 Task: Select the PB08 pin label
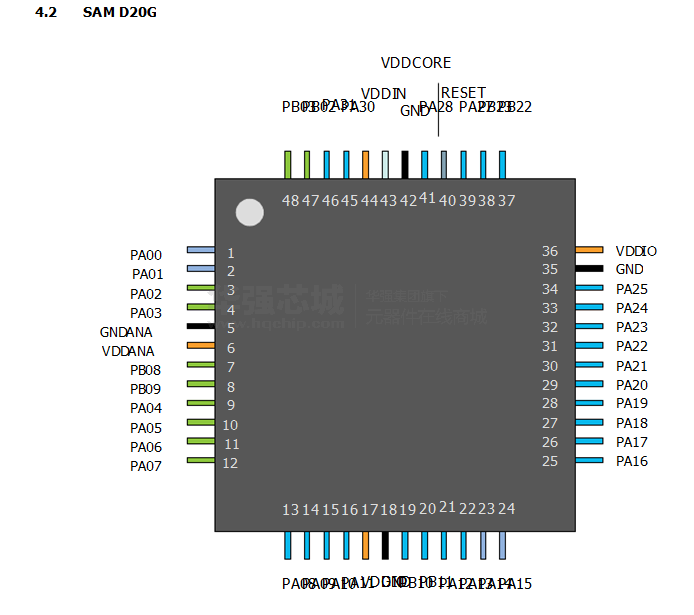(x=146, y=370)
